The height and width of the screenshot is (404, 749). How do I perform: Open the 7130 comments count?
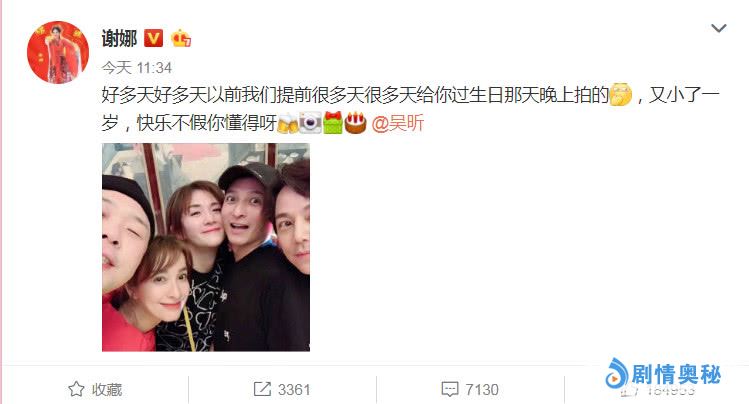[x=482, y=390]
